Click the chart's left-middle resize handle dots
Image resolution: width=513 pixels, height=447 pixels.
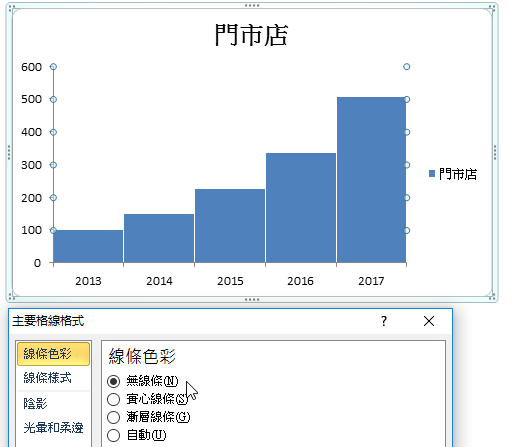pyautogui.click(x=9, y=152)
